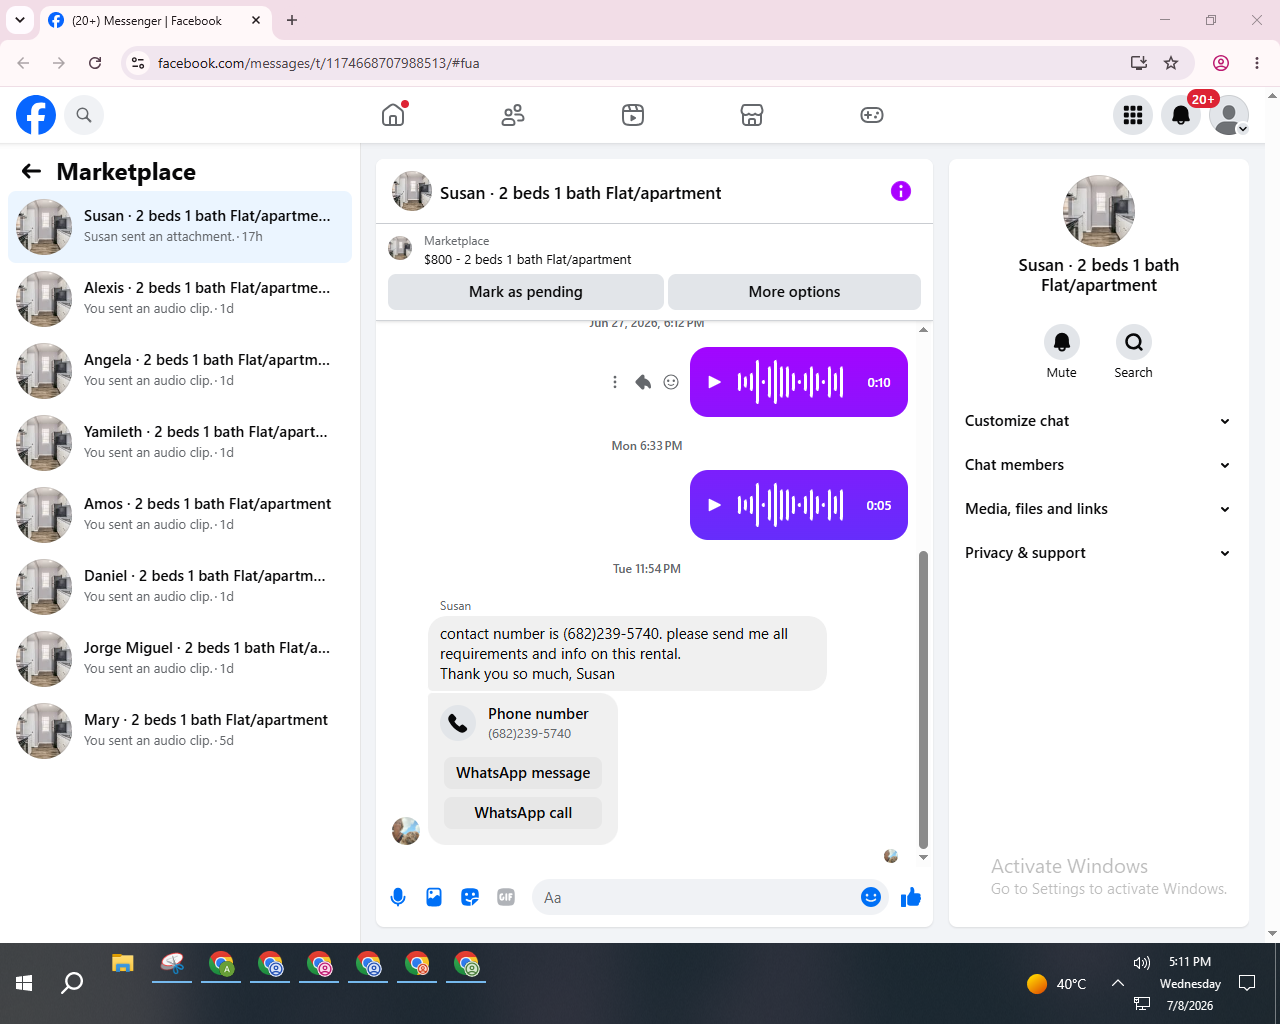
Task: Reload the page with the refresh button
Action: click(x=95, y=63)
